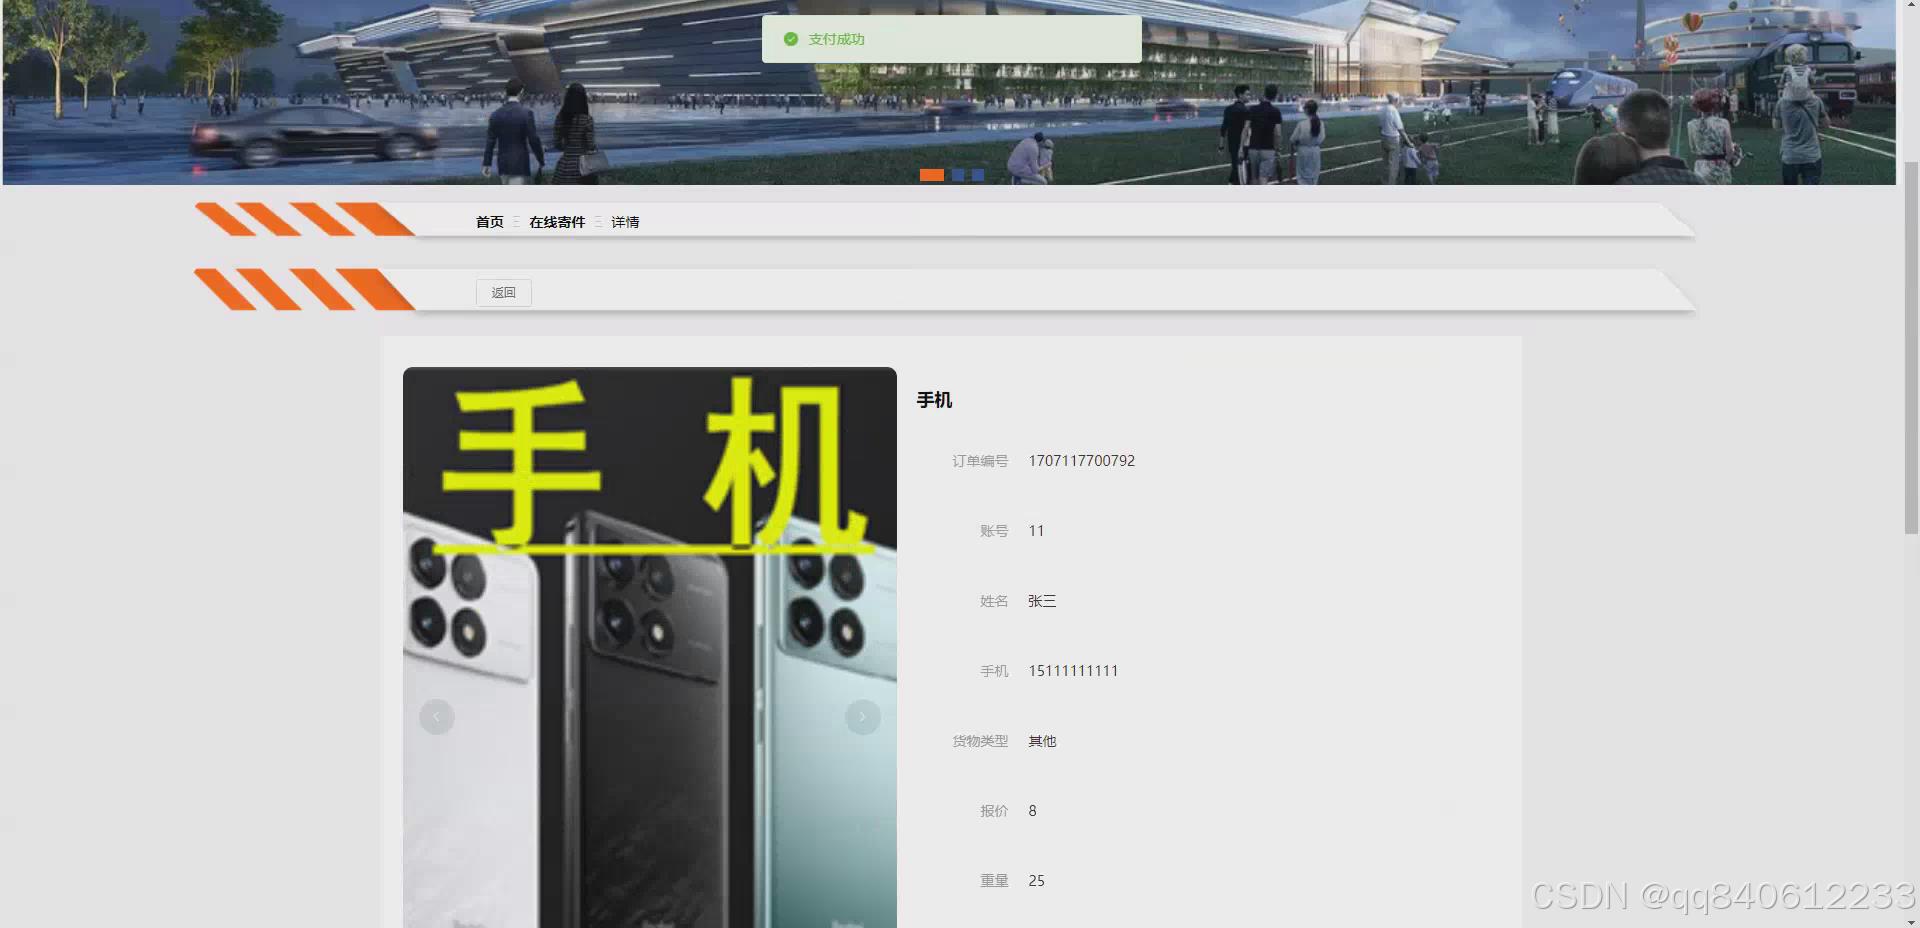
Task: Click the left arrow on the product image carousel
Action: (x=437, y=716)
